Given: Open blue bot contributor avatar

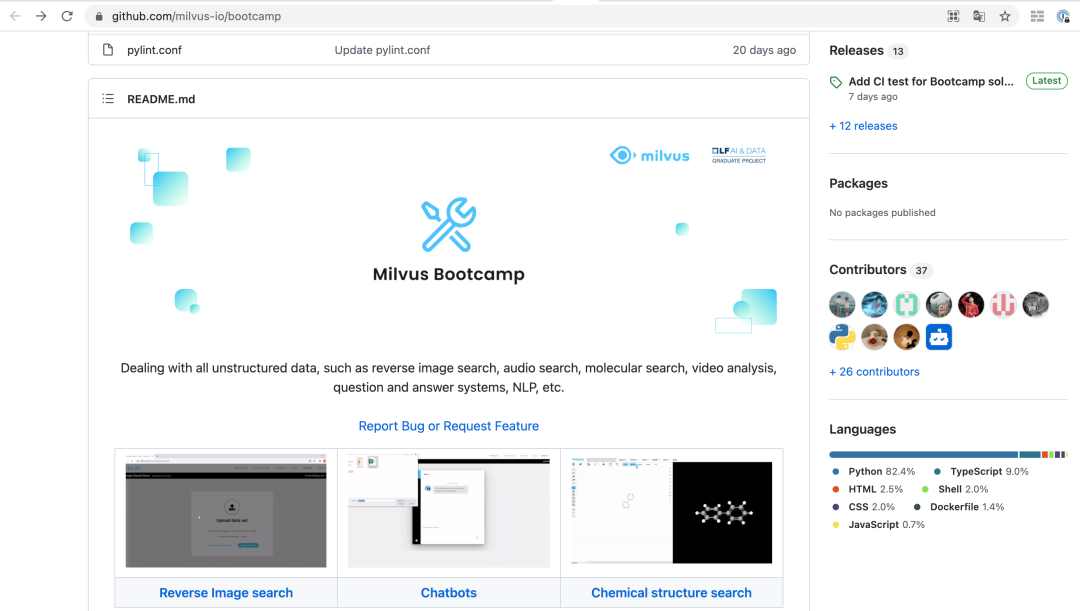Looking at the screenshot, I should click(939, 337).
